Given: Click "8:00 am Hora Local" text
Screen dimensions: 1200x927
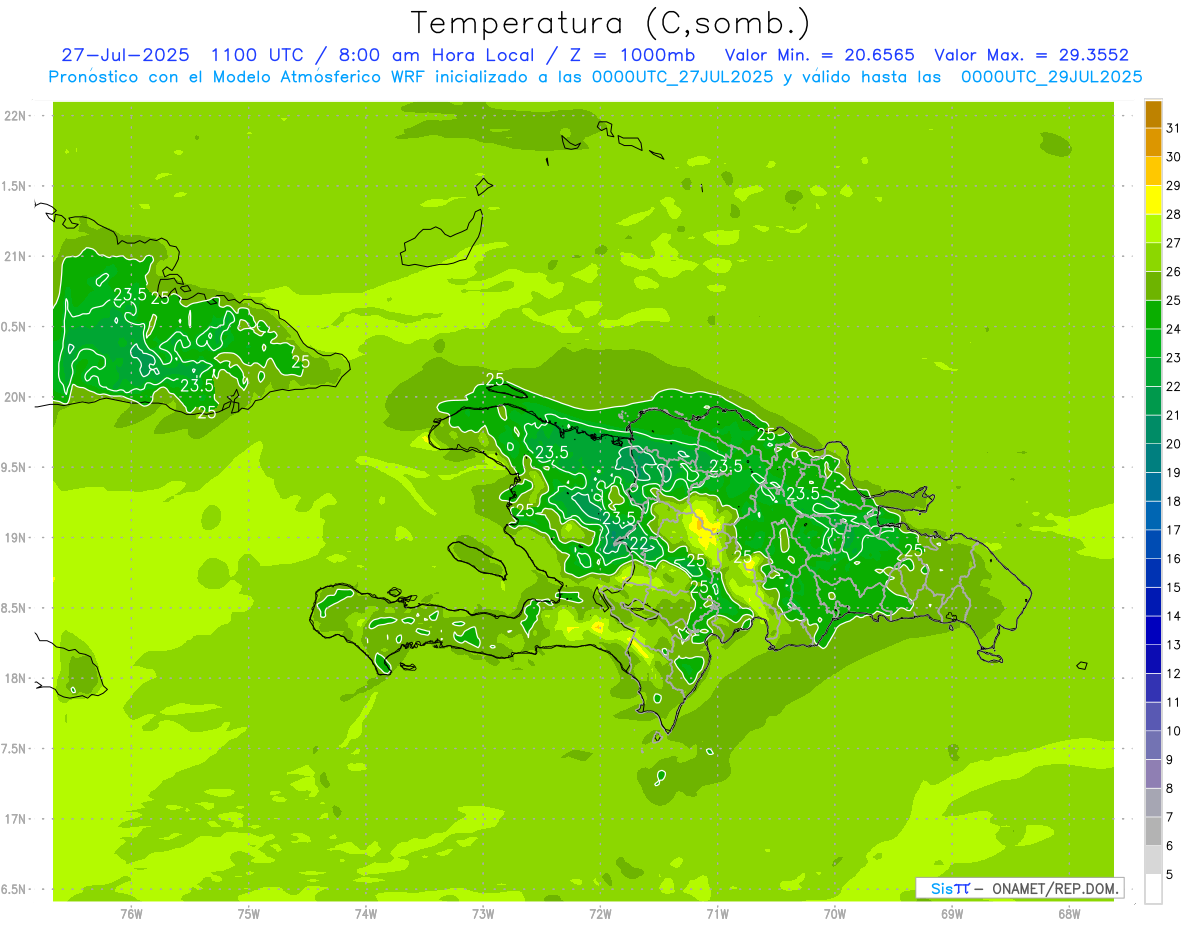Looking at the screenshot, I should pos(438,55).
